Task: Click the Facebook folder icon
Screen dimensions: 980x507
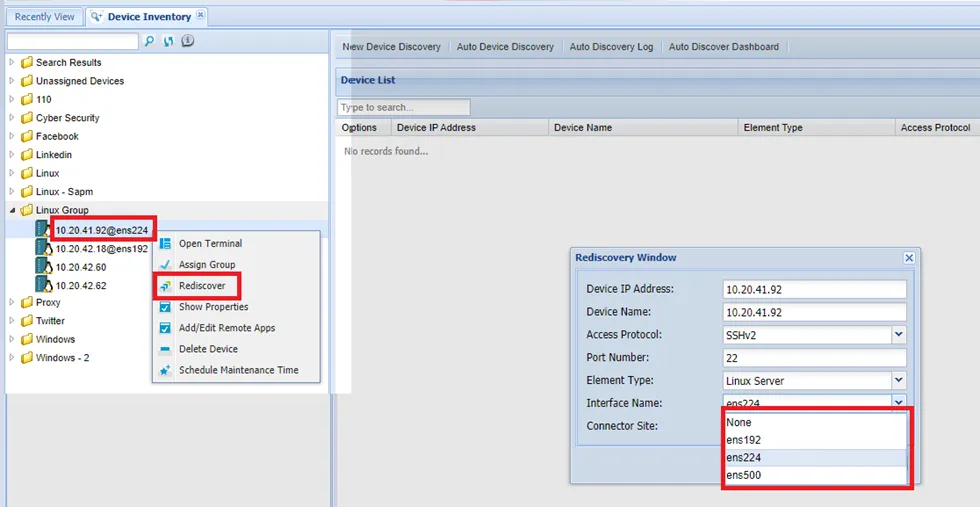Action: point(26,136)
